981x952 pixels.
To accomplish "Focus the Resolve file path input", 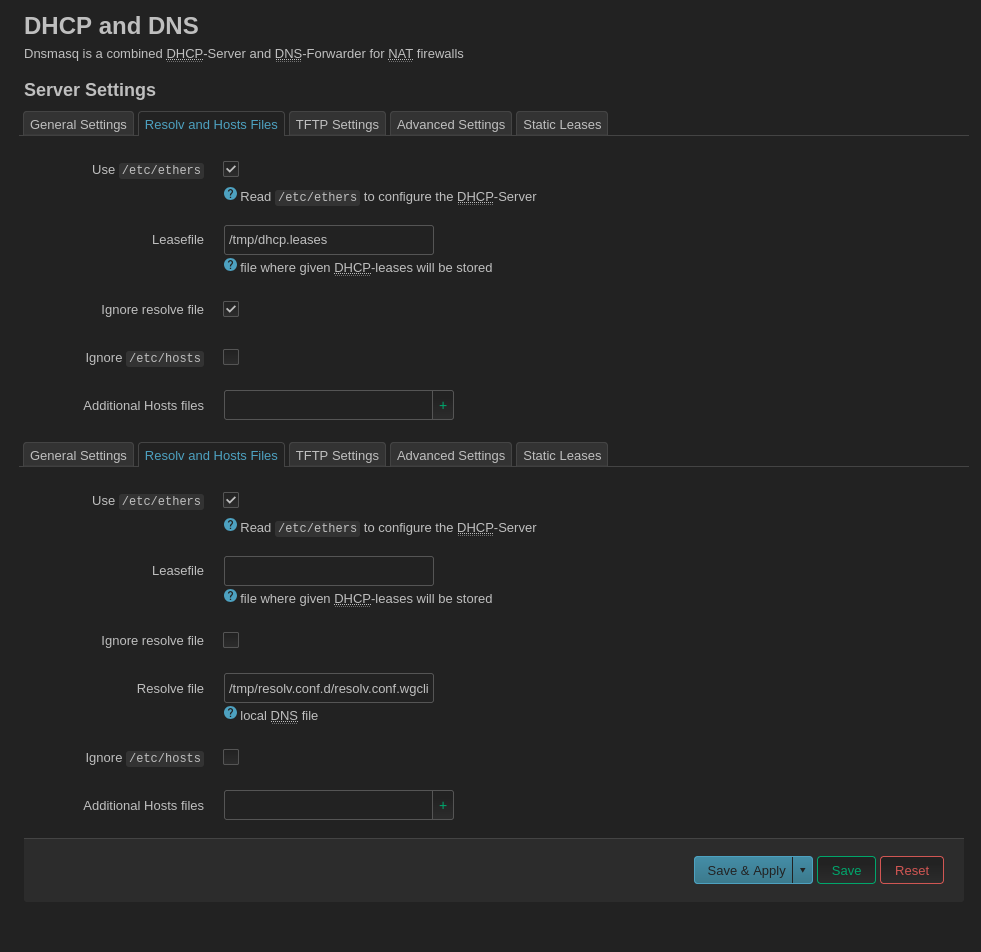I will pos(328,688).
